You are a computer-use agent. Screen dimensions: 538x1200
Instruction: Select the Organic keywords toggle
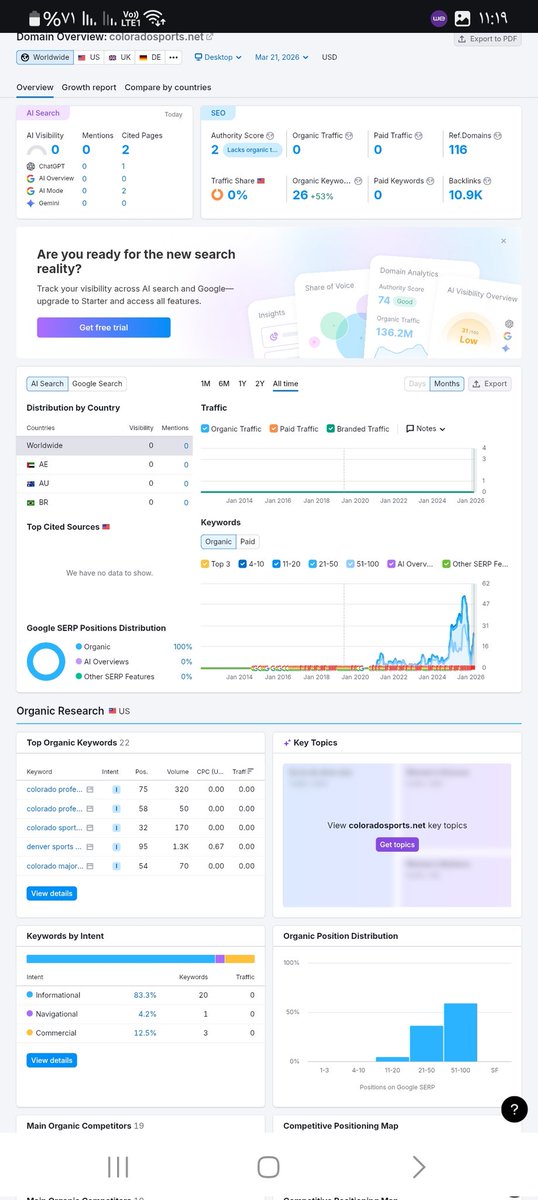(218, 542)
